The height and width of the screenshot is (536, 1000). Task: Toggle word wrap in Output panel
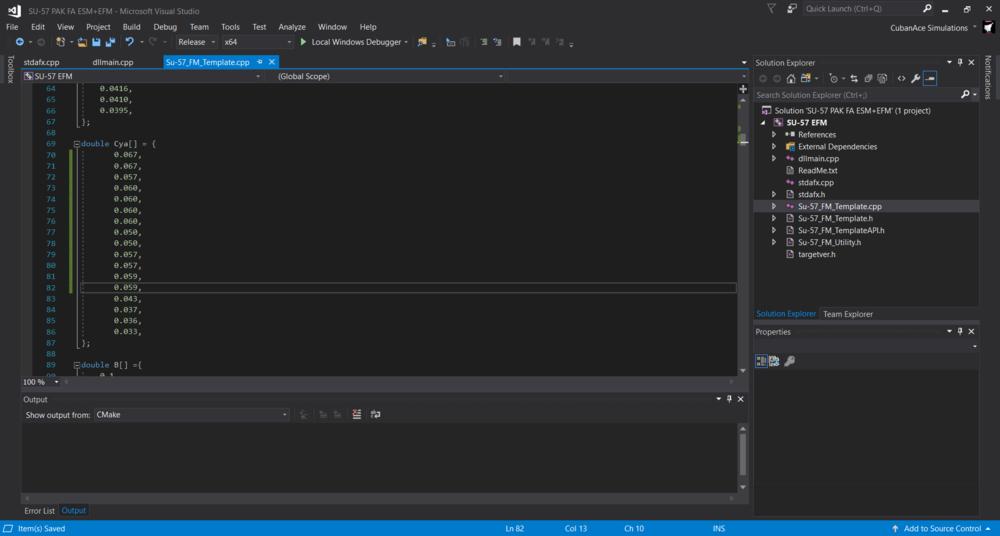[376, 415]
